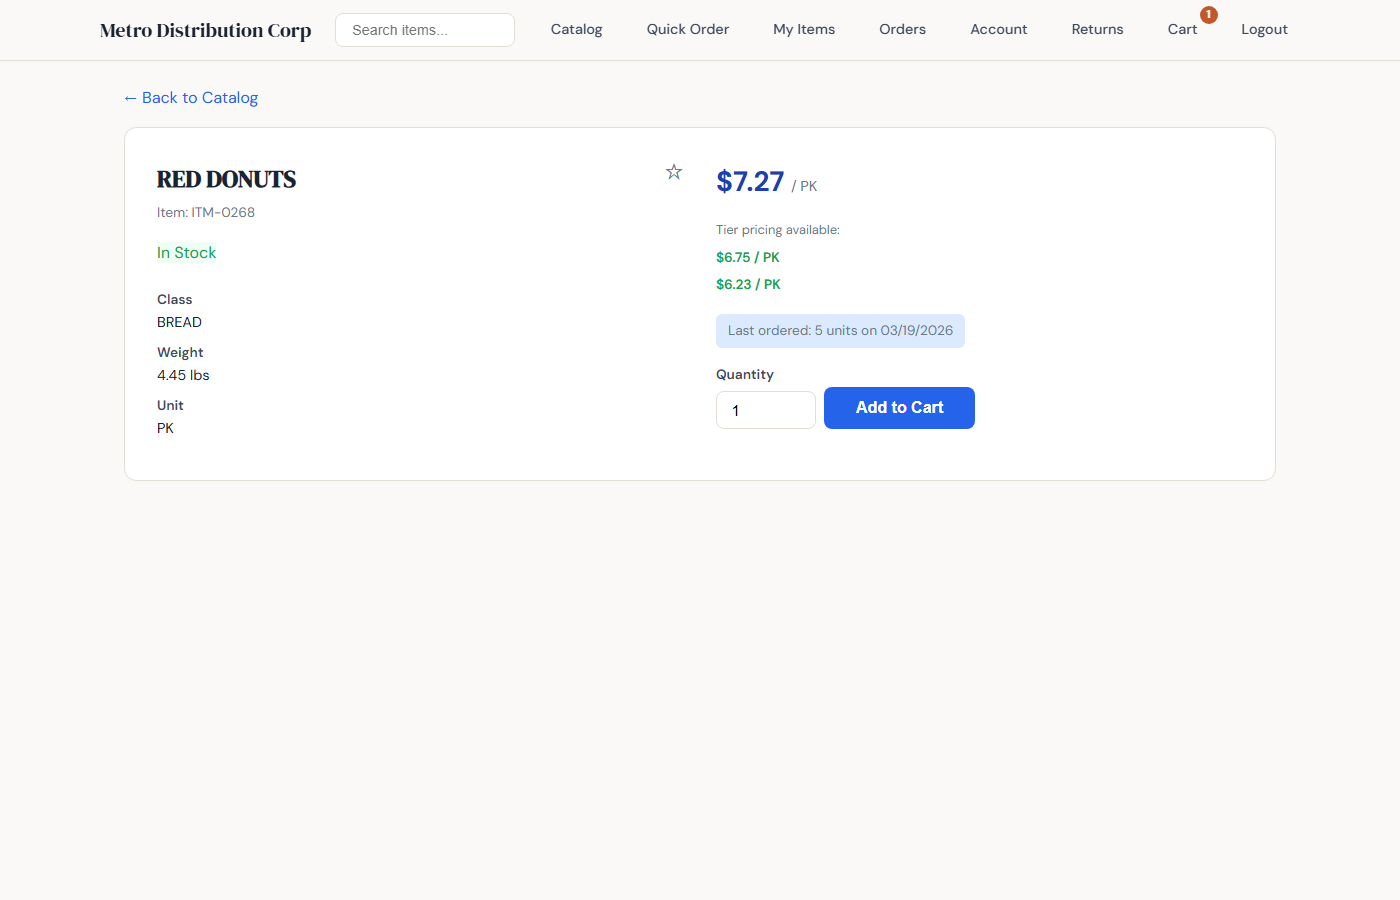The height and width of the screenshot is (900, 1400).
Task: Open the Catalog page
Action: click(576, 29)
